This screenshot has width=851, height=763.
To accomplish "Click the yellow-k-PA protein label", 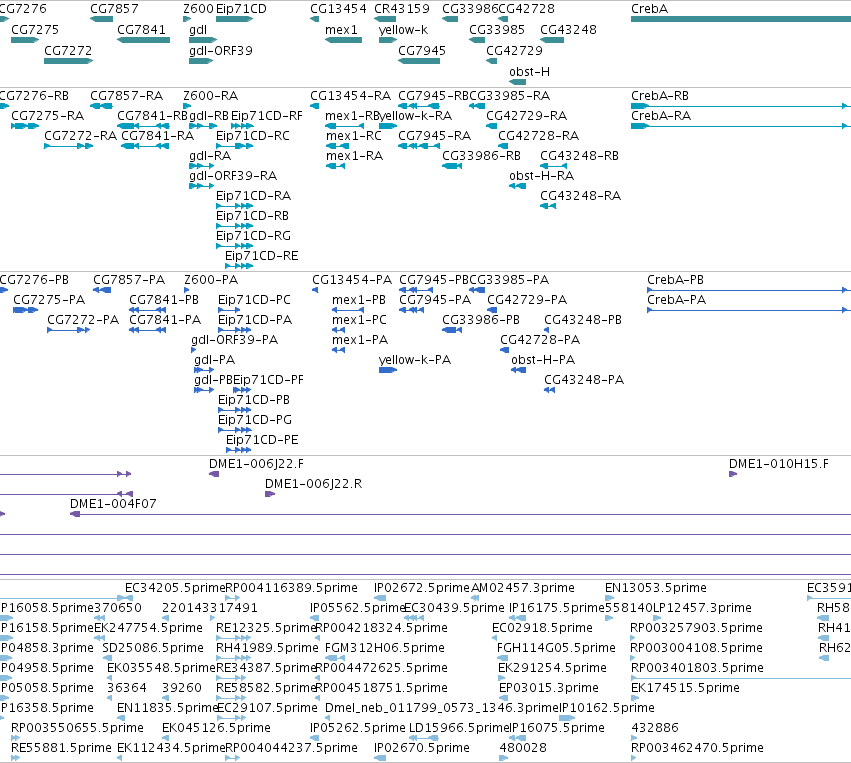I will [x=415, y=360].
